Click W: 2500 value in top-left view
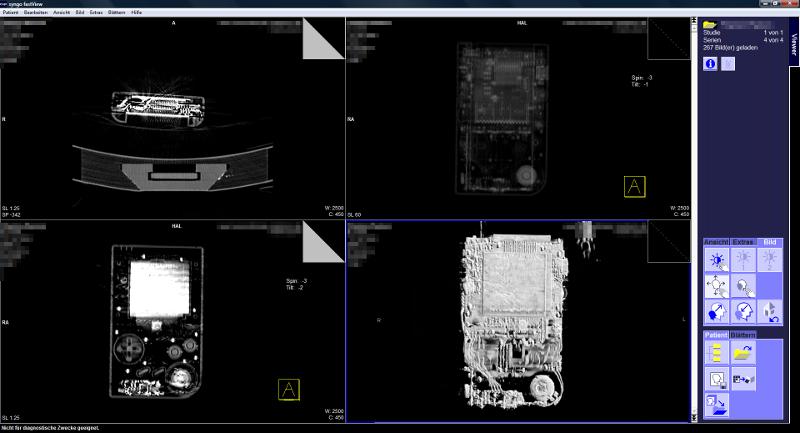Screen dimensions: 800x433 334,208
